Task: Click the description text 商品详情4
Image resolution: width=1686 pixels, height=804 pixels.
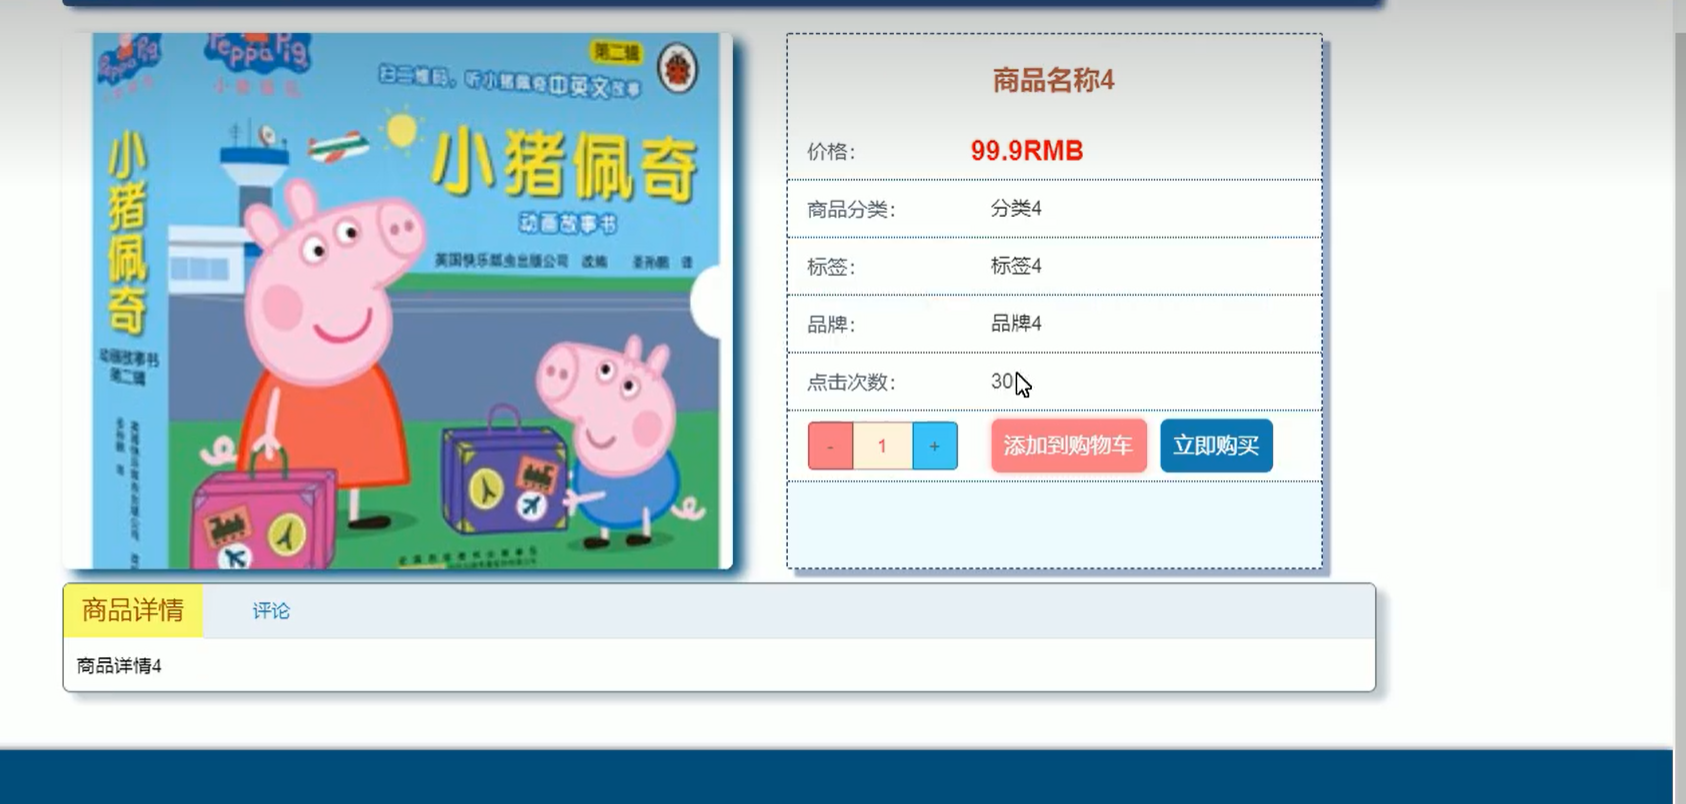Action: pos(119,666)
